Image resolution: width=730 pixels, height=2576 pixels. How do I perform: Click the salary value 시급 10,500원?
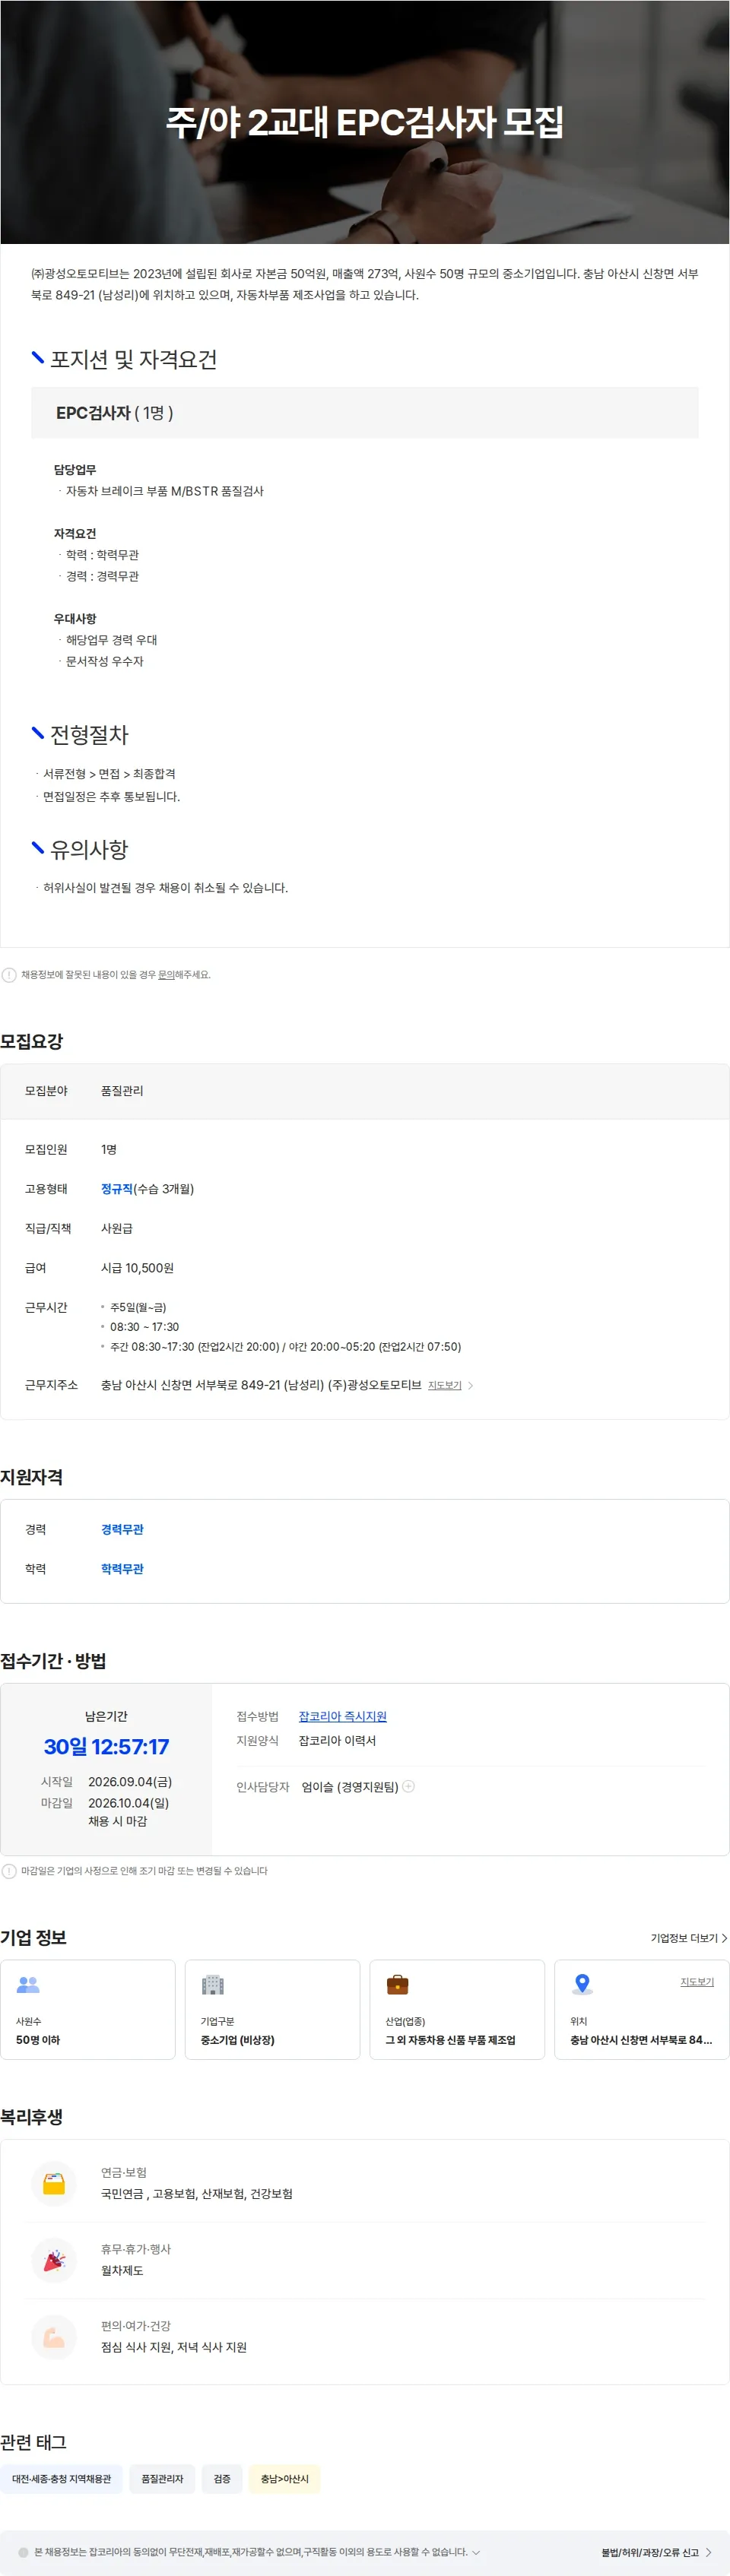click(x=137, y=1268)
